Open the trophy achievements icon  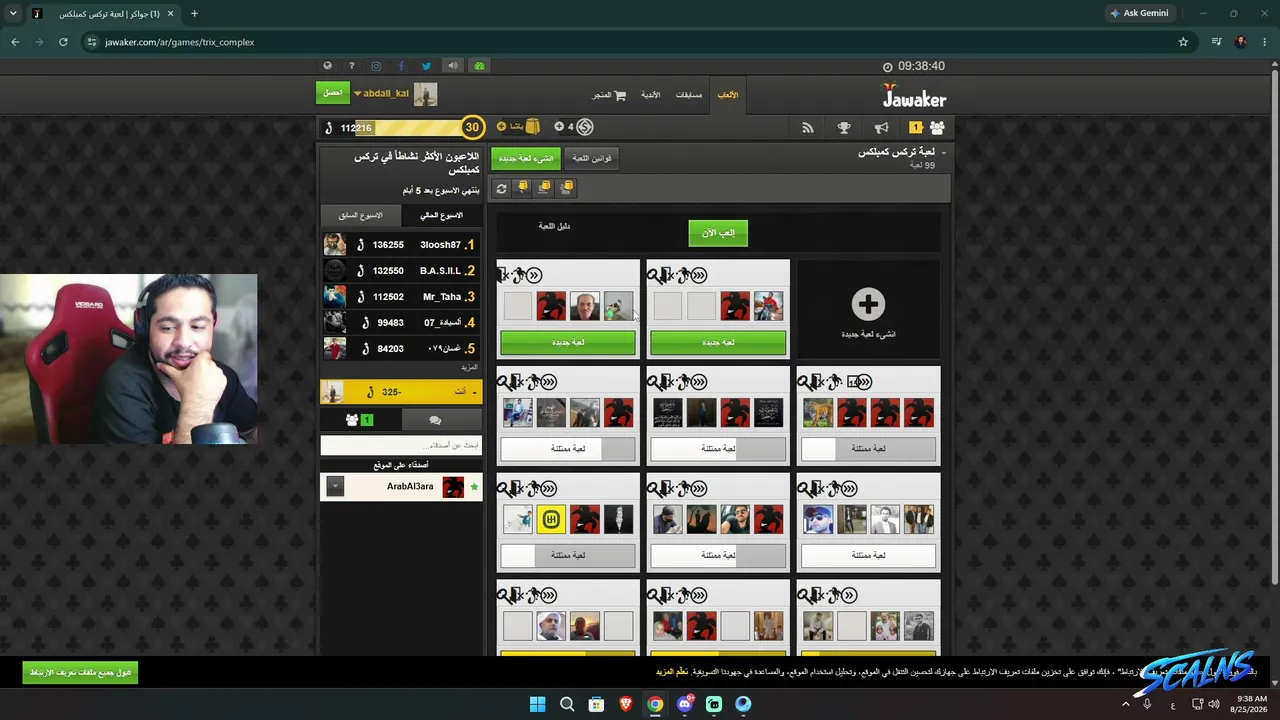coord(844,127)
